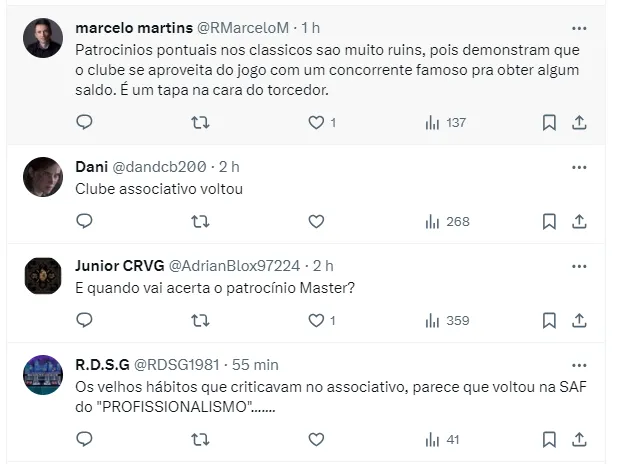Reply to R.D.S.G's tweet
625x464 pixels.
point(84,439)
